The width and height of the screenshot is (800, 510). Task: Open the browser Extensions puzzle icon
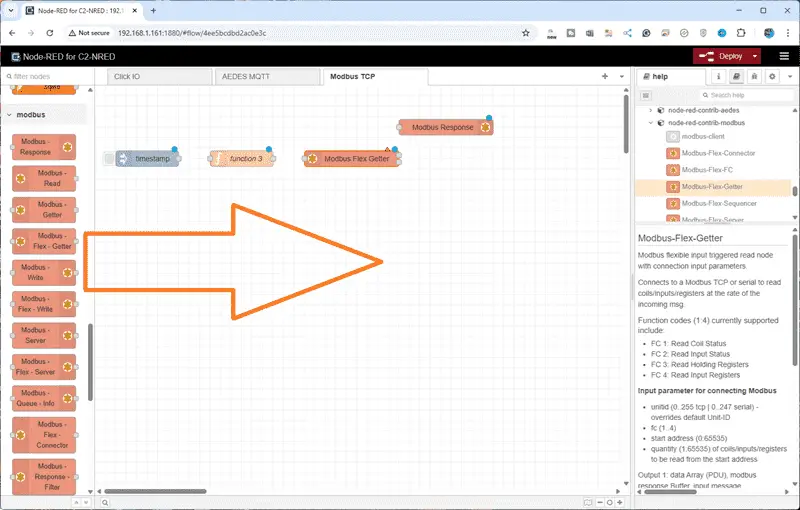[741, 33]
